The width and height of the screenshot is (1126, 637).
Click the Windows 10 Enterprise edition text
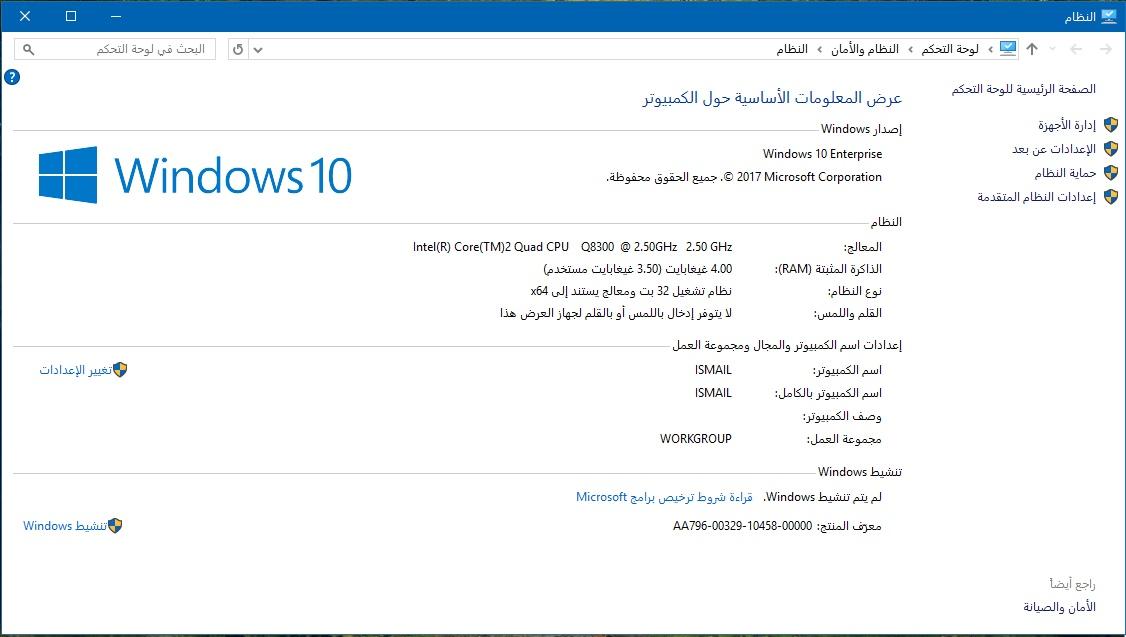[822, 154]
